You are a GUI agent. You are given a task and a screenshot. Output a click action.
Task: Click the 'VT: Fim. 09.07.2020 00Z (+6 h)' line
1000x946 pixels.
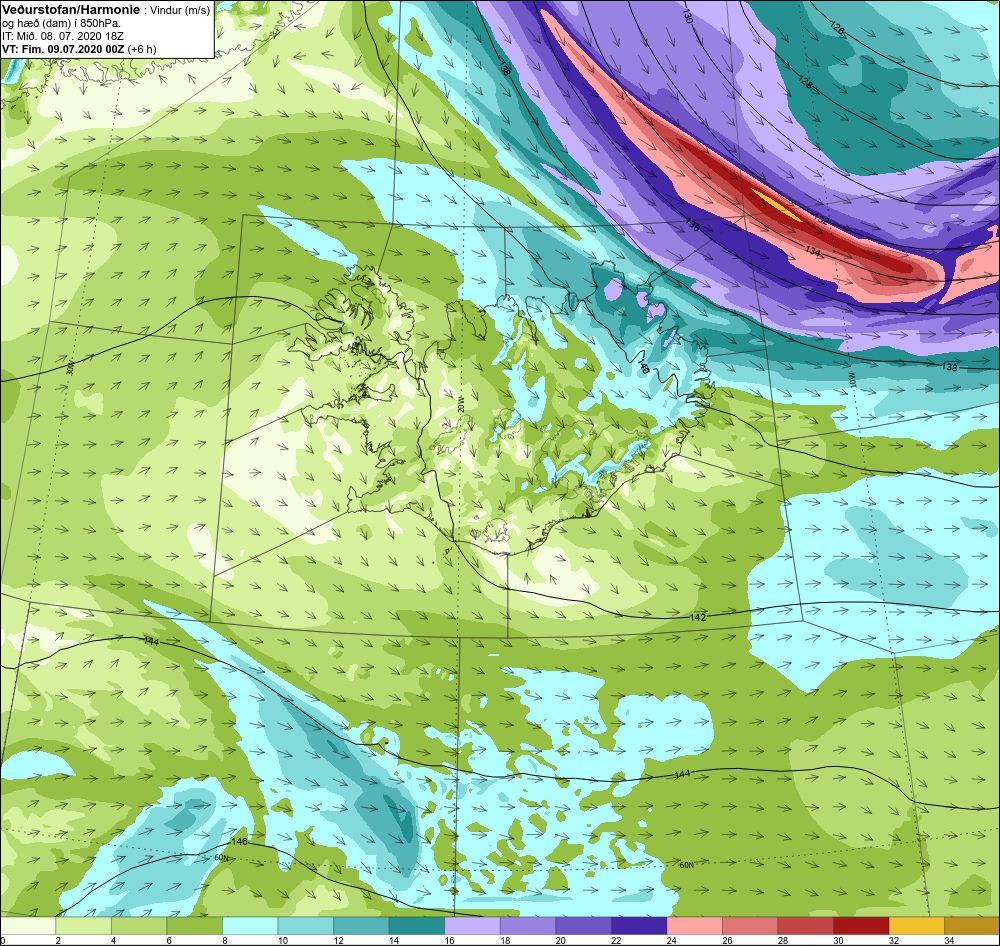coord(78,48)
